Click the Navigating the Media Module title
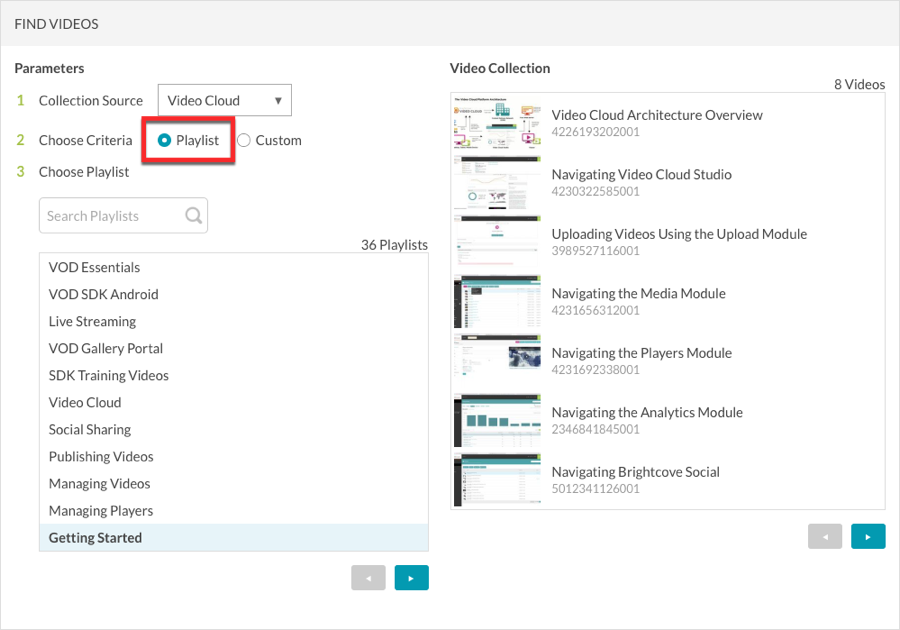Screen dimensions: 900x630 pyautogui.click(x=638, y=293)
